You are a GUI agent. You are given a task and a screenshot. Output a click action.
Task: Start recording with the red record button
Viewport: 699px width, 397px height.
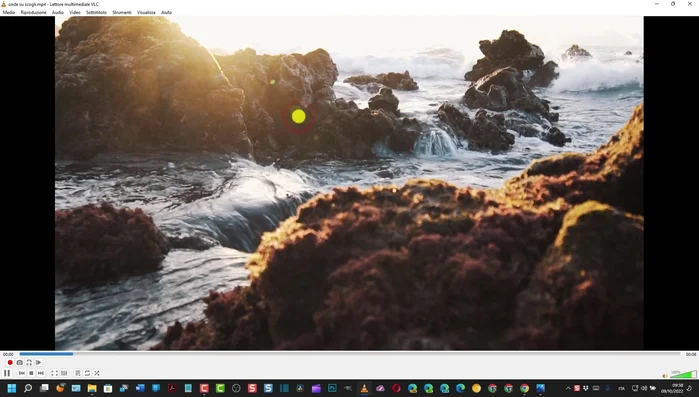click(x=10, y=363)
